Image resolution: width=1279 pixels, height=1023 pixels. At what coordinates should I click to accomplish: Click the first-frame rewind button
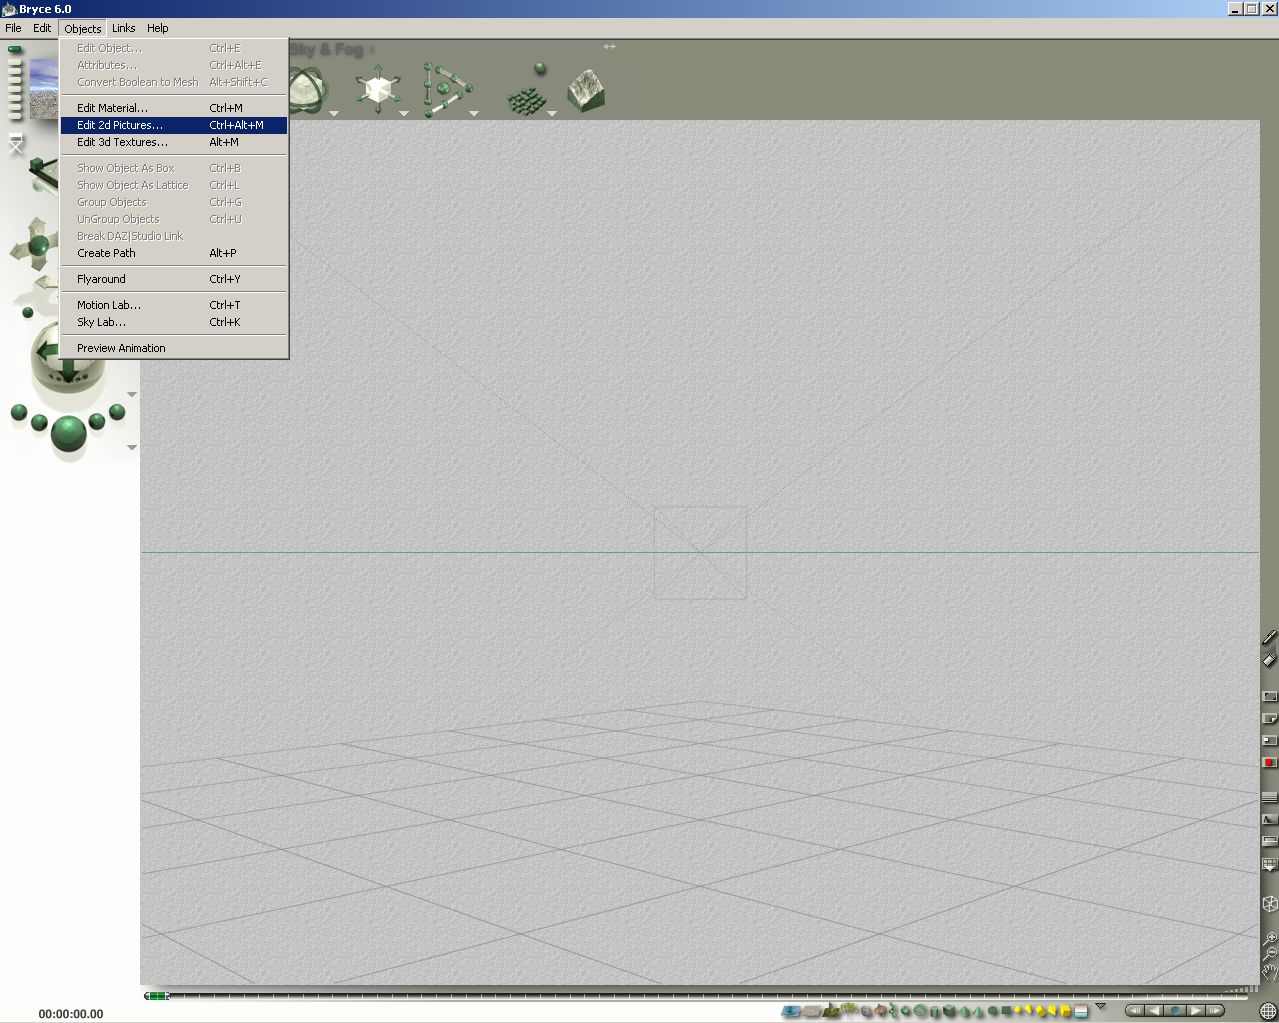(x=1135, y=1011)
